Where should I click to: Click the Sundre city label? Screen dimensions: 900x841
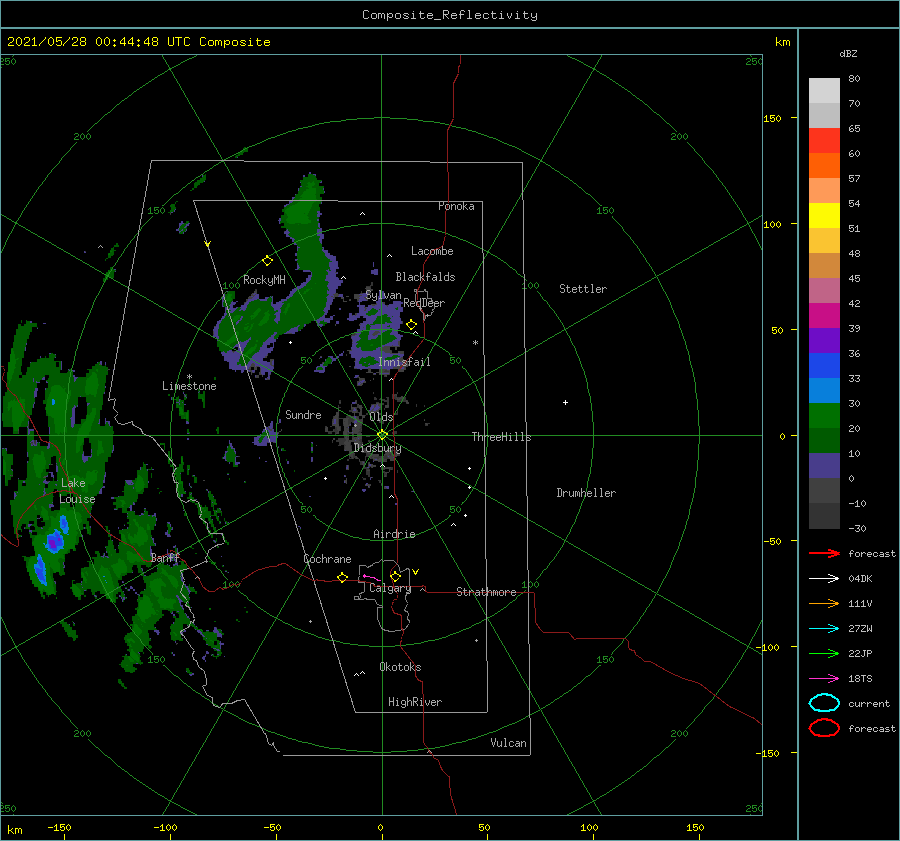click(303, 414)
